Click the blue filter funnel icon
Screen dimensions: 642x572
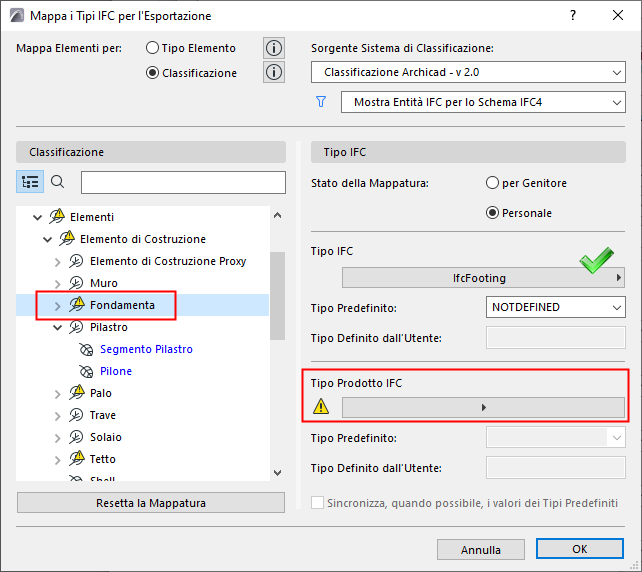(x=321, y=102)
